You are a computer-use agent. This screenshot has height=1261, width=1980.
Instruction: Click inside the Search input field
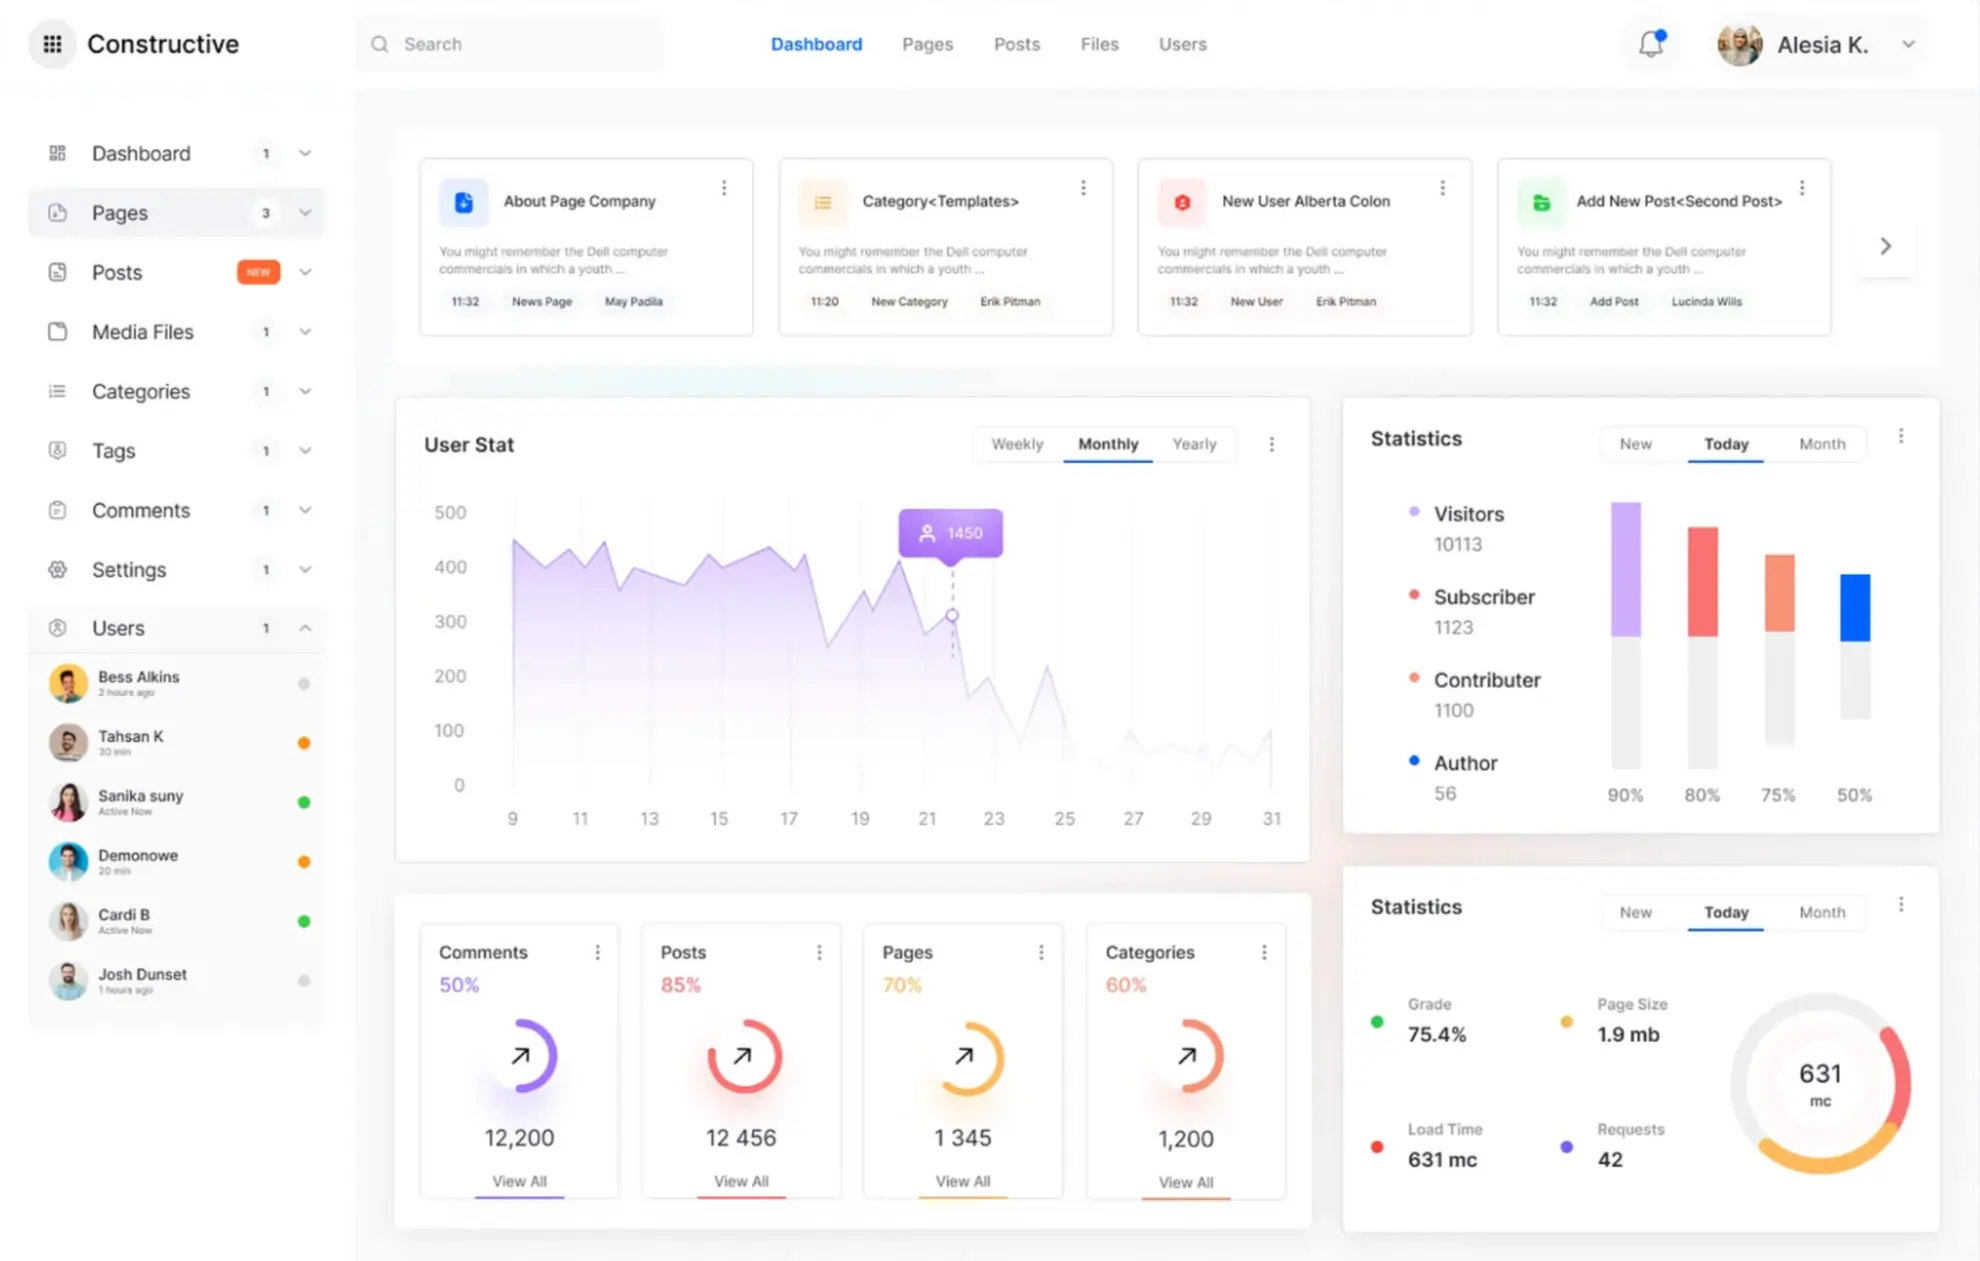[x=480, y=44]
